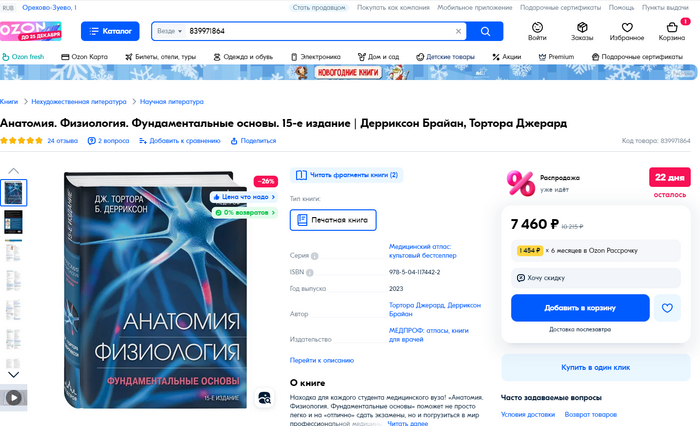Show next thumbnails with down chevron

[x=14, y=375]
